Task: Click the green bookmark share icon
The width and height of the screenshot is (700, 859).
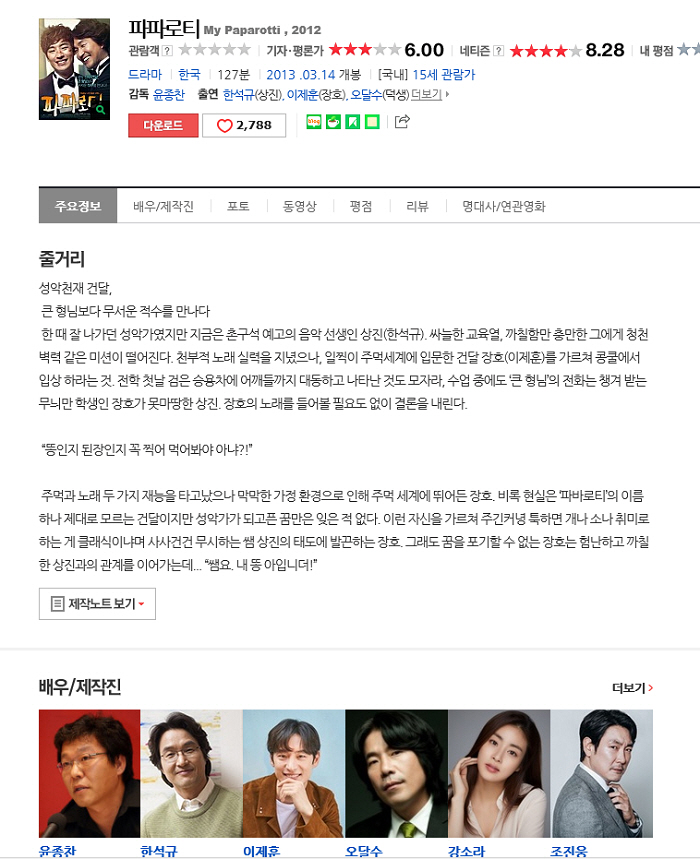Action: (x=353, y=122)
